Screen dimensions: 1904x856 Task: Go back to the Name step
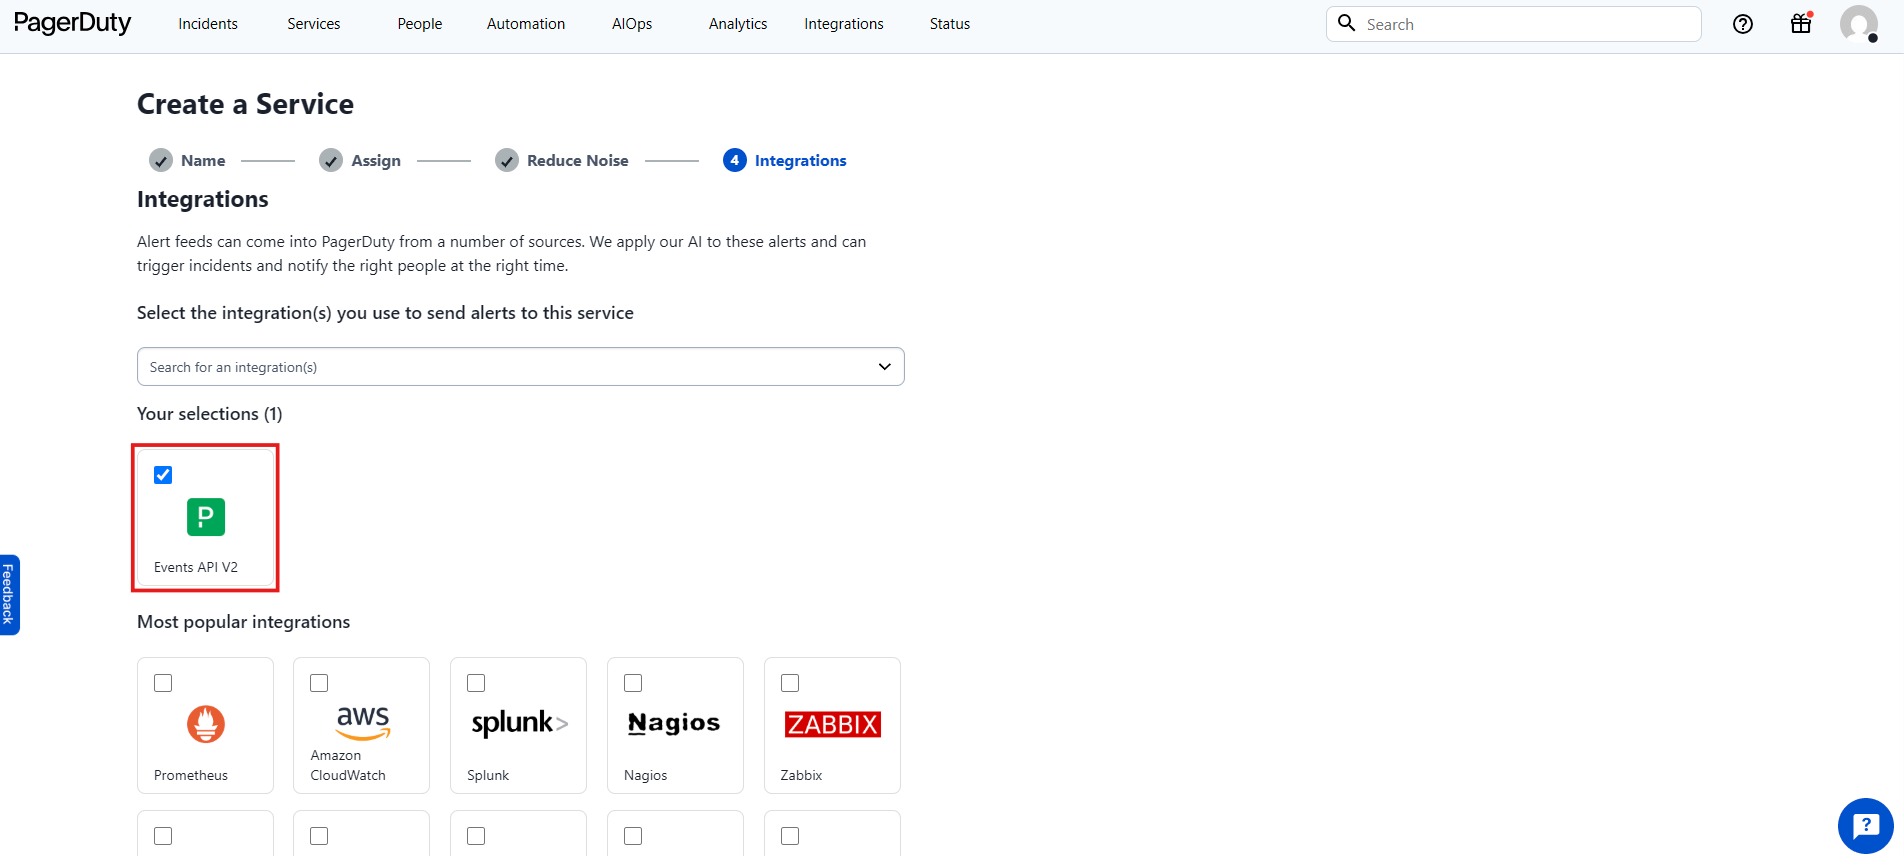coord(203,160)
